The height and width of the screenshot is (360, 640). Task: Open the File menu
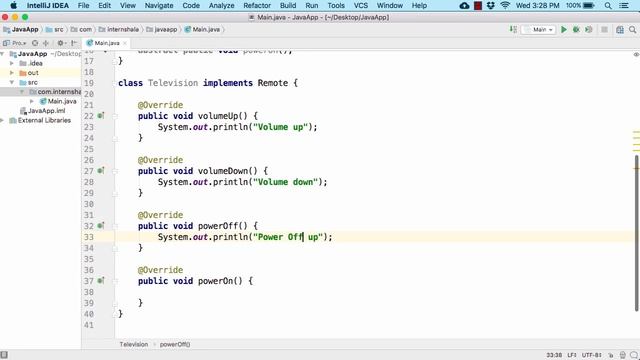83,5
